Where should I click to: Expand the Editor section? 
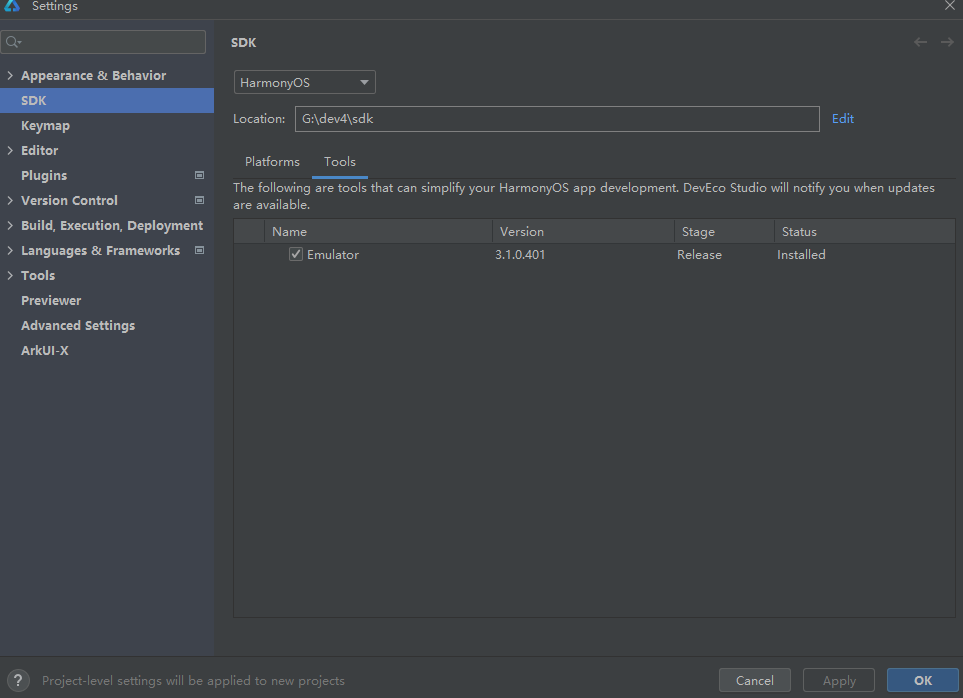point(10,150)
